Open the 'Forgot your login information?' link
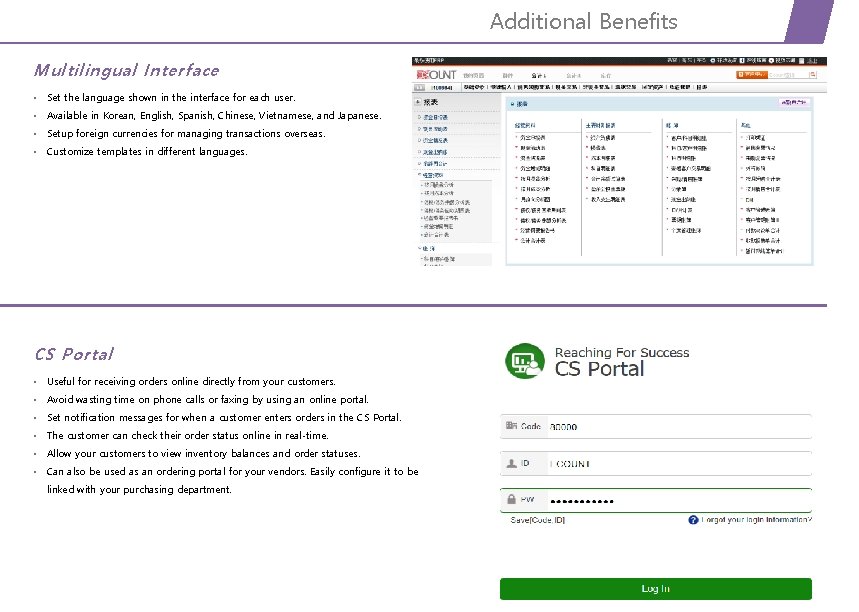 tap(757, 520)
